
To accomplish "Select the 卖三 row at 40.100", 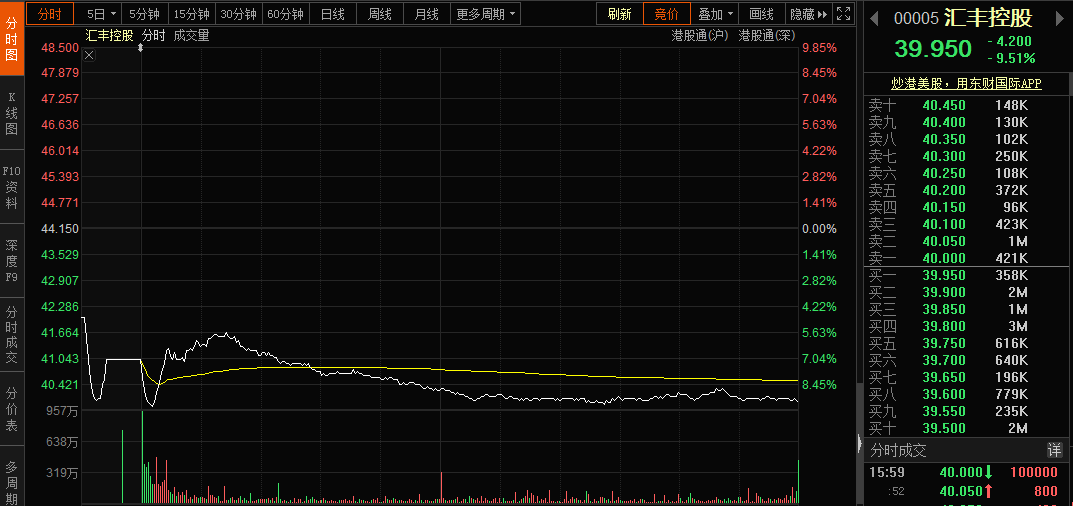I will coord(968,224).
